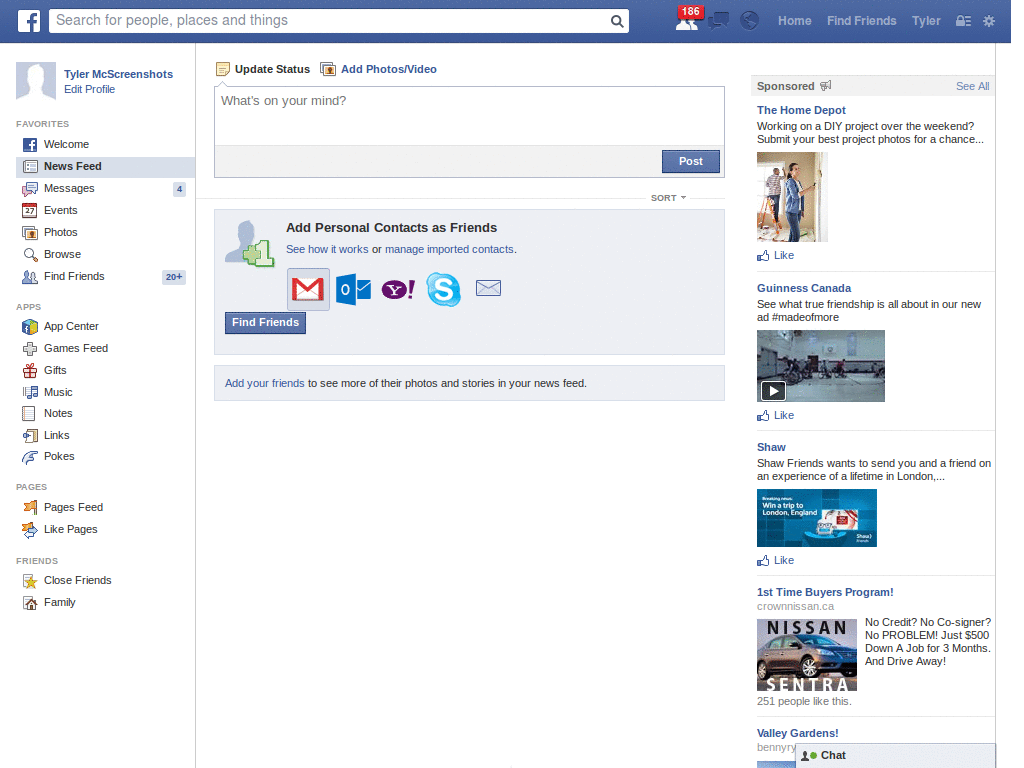
Task: Click manage imported contacts link
Action: coord(449,249)
